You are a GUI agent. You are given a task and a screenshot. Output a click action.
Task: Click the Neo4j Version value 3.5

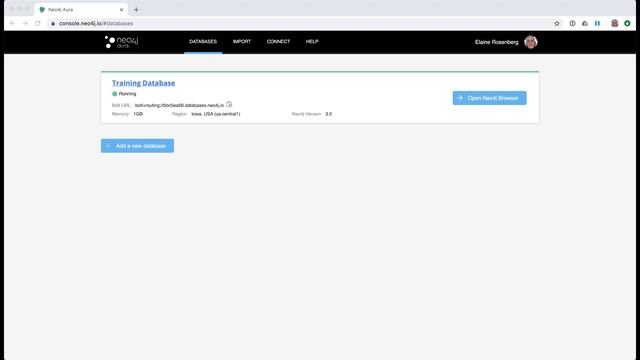coord(329,114)
